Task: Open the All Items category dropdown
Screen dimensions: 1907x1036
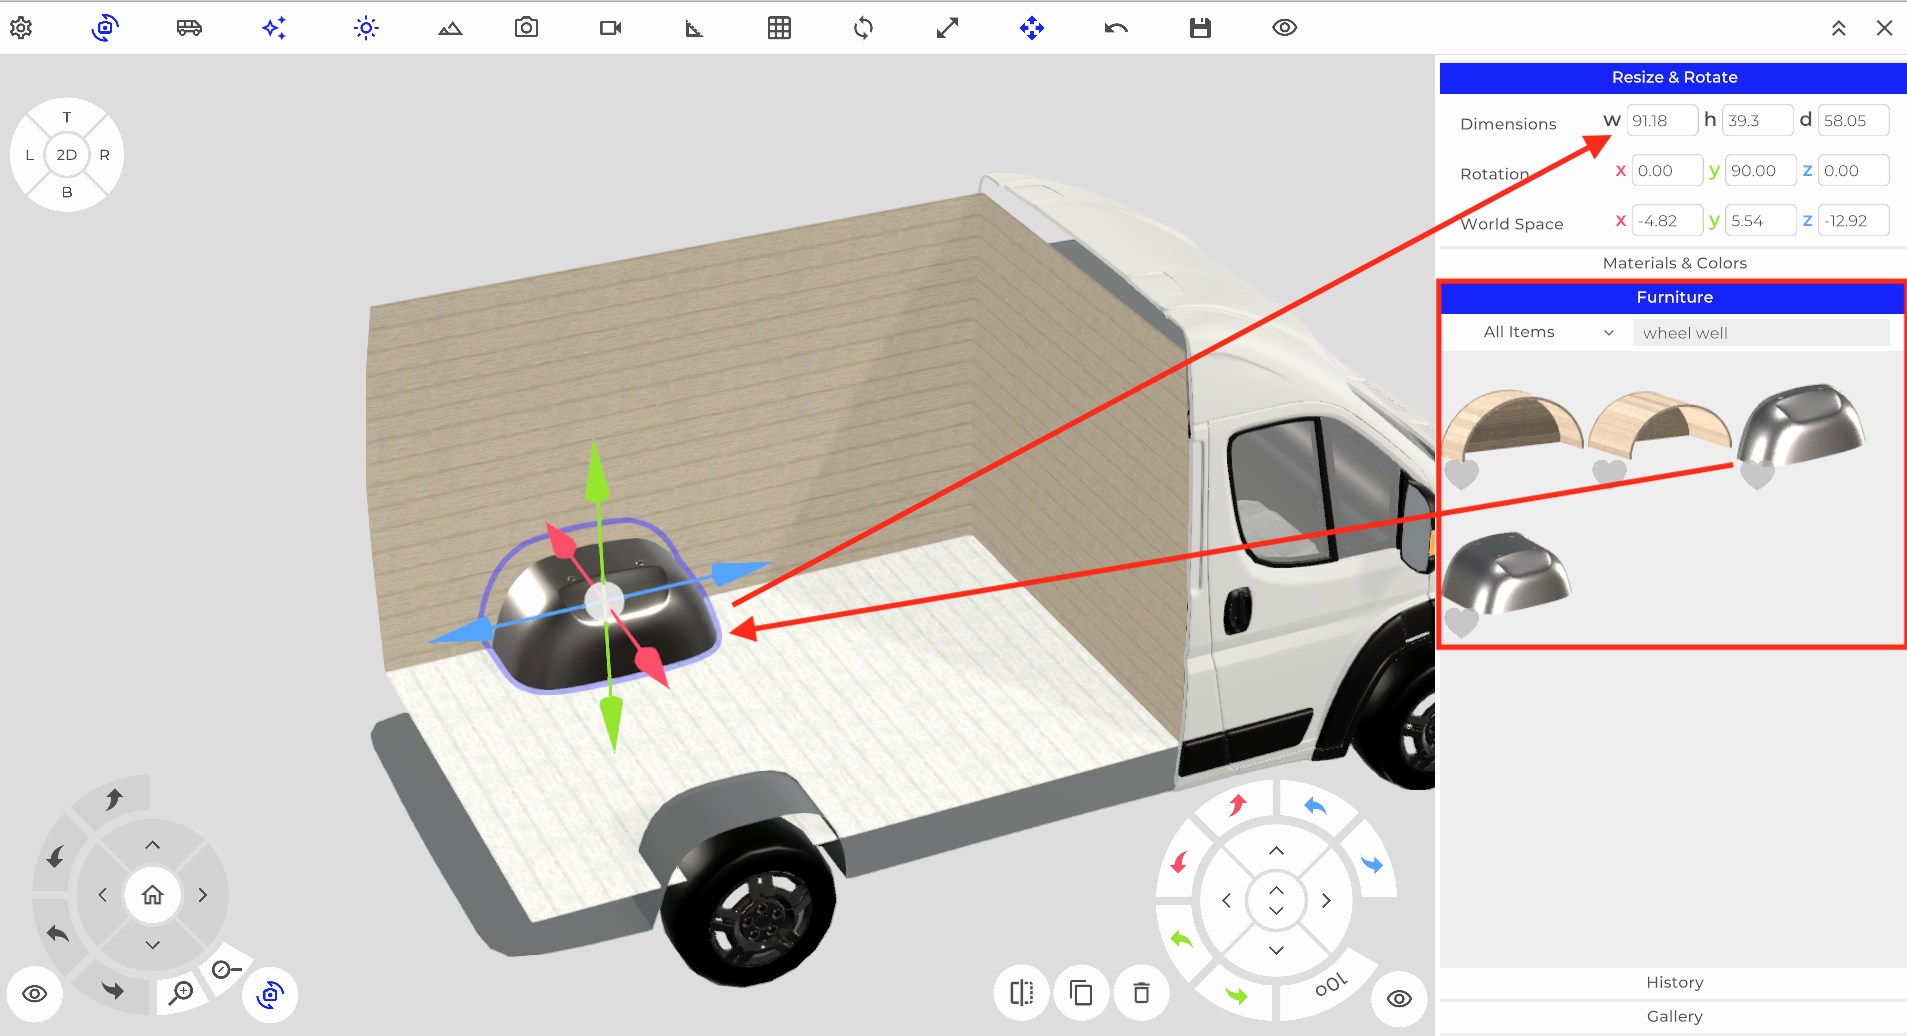Action: [1547, 332]
